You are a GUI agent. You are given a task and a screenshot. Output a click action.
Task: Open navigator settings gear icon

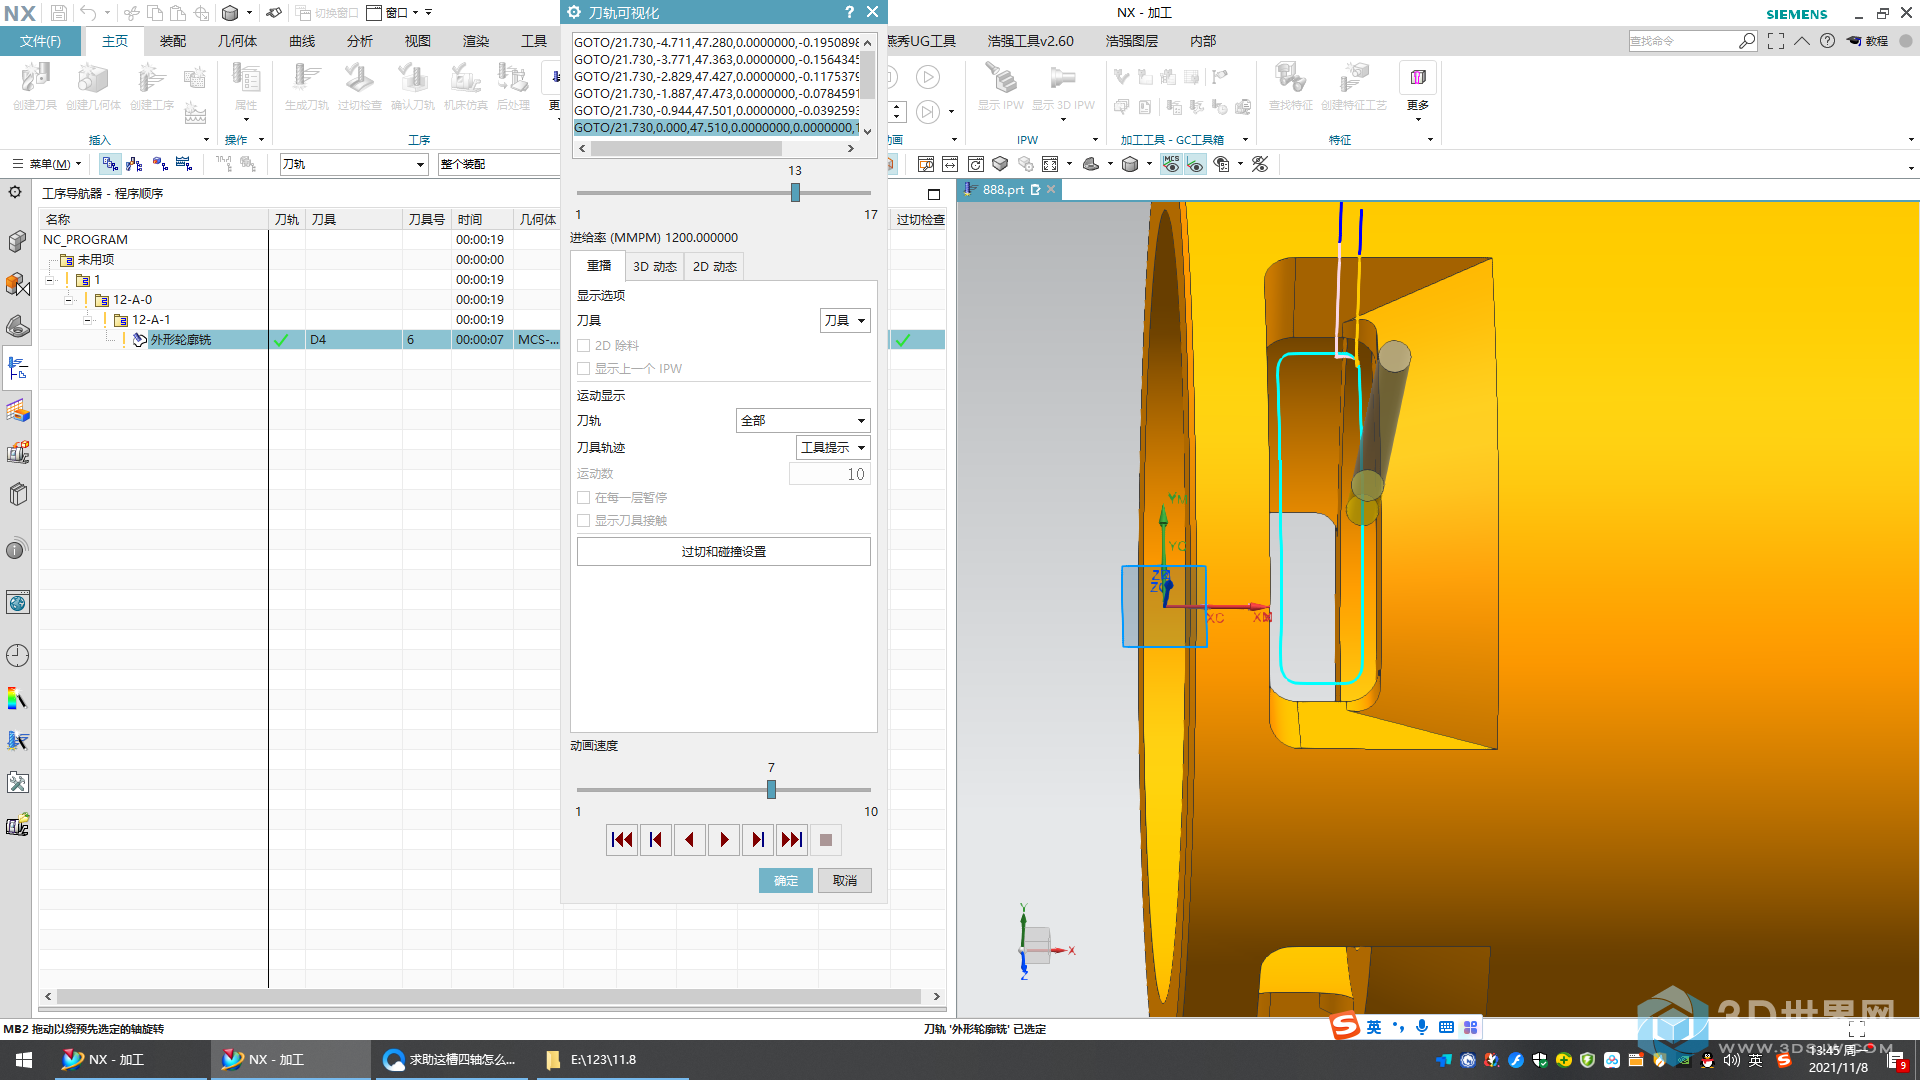(x=15, y=192)
